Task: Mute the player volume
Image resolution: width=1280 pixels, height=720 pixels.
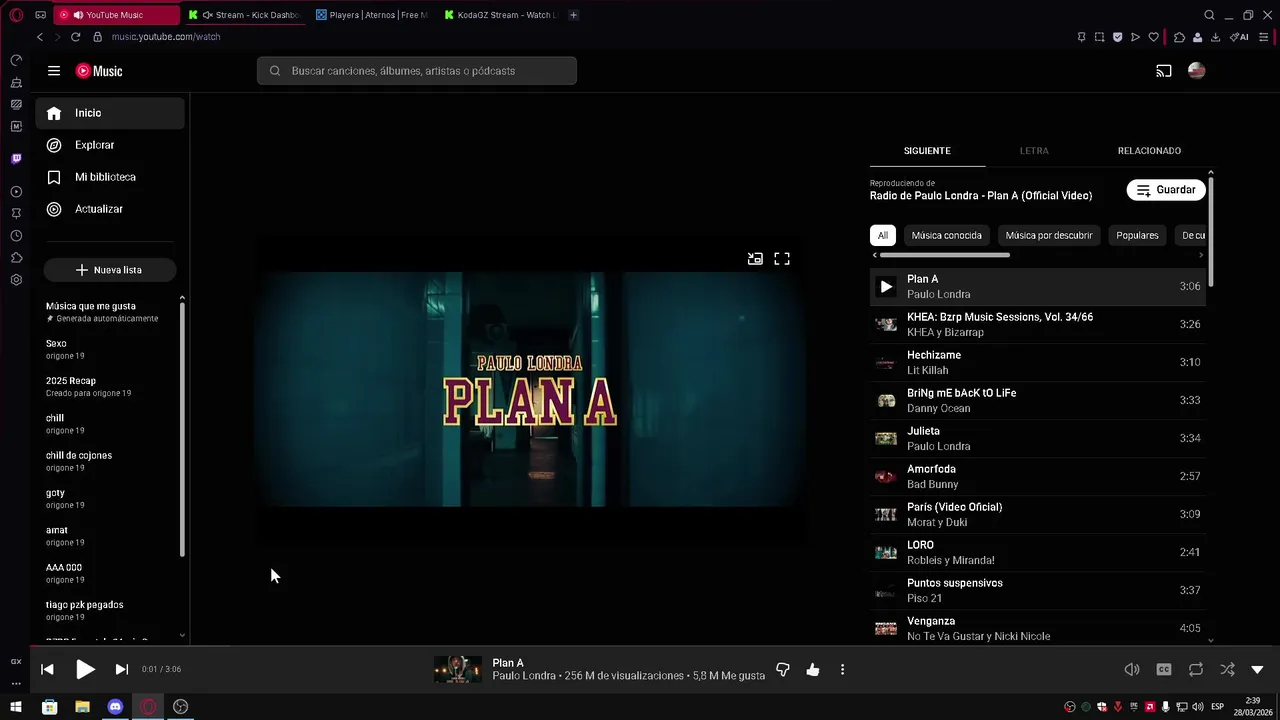Action: click(1132, 670)
